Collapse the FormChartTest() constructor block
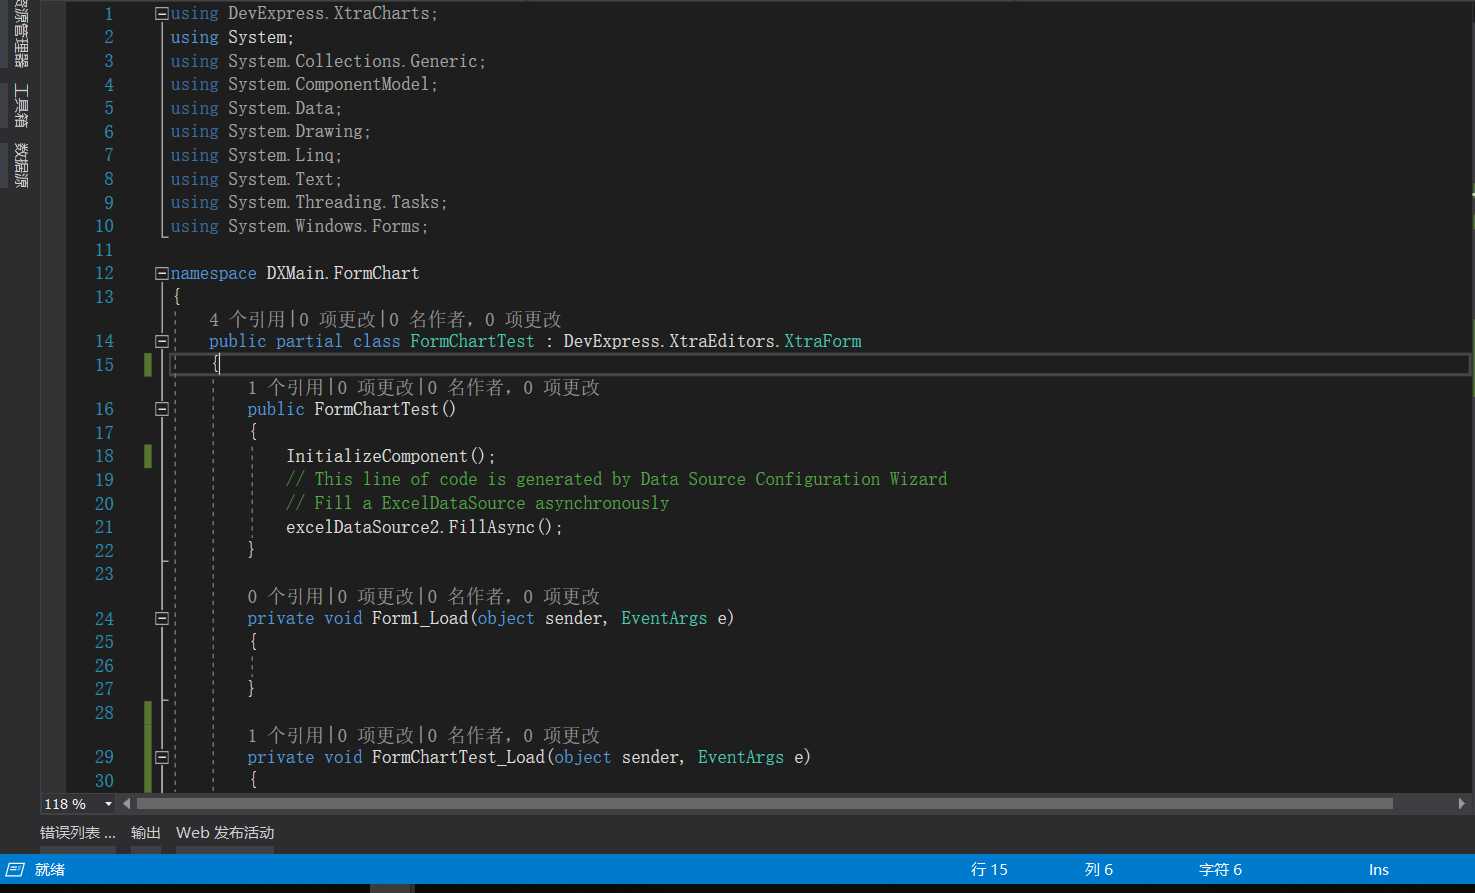Screen dimensions: 1475x893 (x=162, y=409)
